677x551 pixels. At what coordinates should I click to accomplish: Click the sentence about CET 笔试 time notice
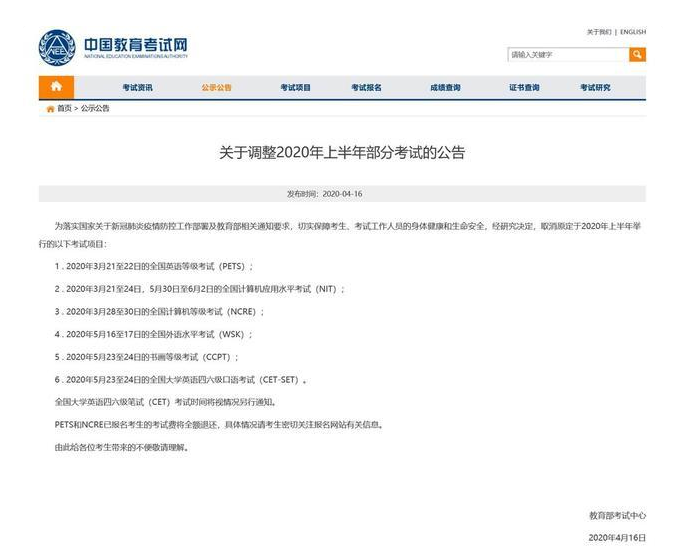[165, 402]
